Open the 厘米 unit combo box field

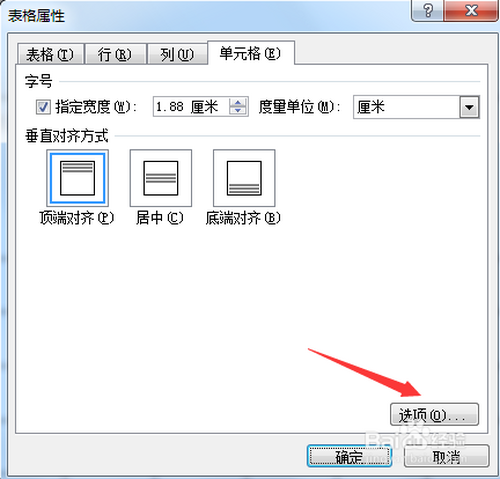(x=416, y=107)
